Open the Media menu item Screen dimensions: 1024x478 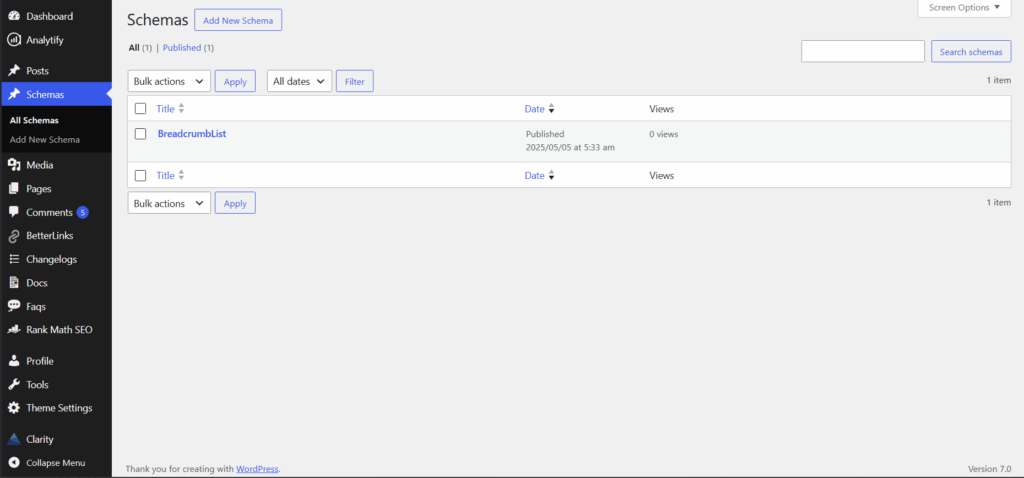point(40,165)
